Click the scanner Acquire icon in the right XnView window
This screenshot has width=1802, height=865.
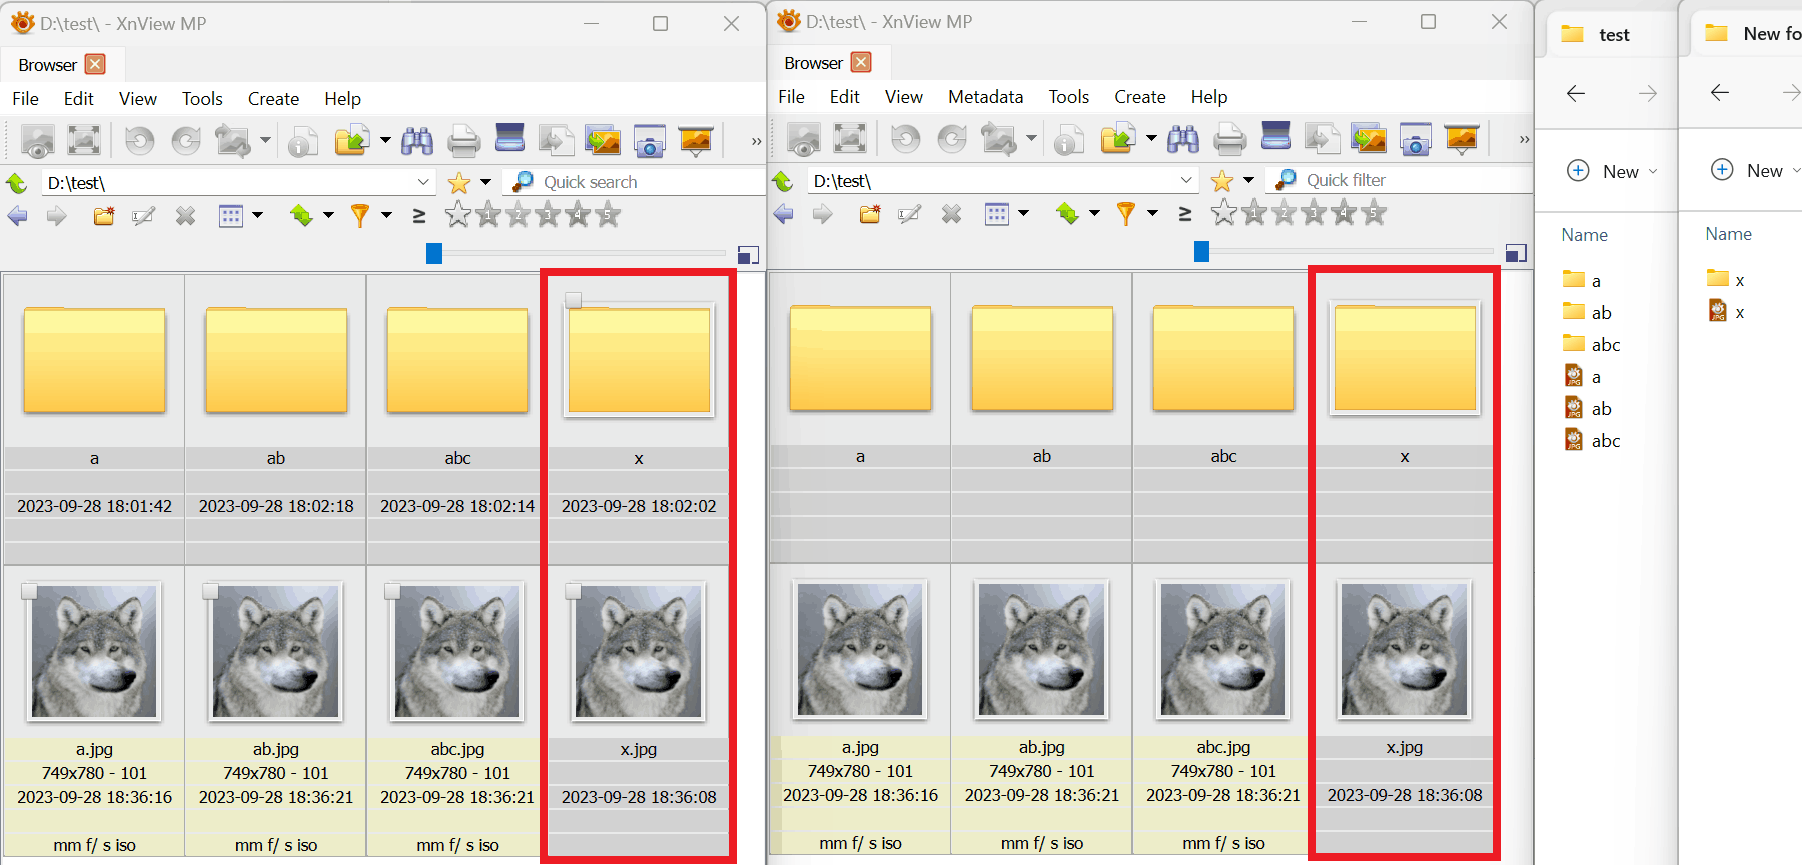1276,137
